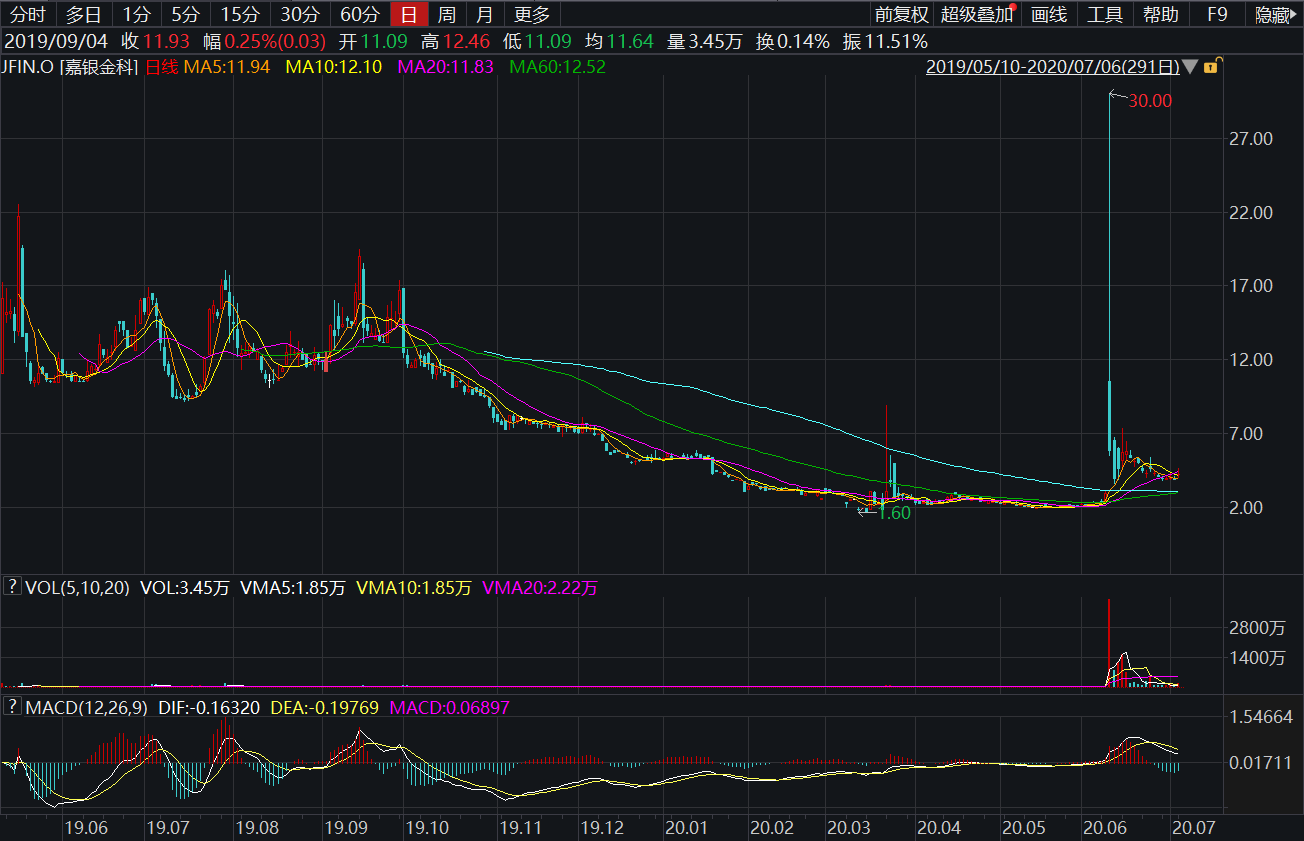The width and height of the screenshot is (1304, 841).
Task: Click the 超级叠加 overlay button
Action: (x=976, y=14)
